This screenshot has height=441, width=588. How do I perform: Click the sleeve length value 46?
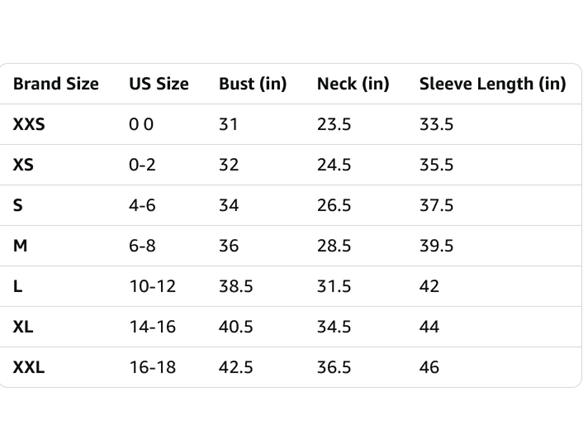[x=429, y=367]
